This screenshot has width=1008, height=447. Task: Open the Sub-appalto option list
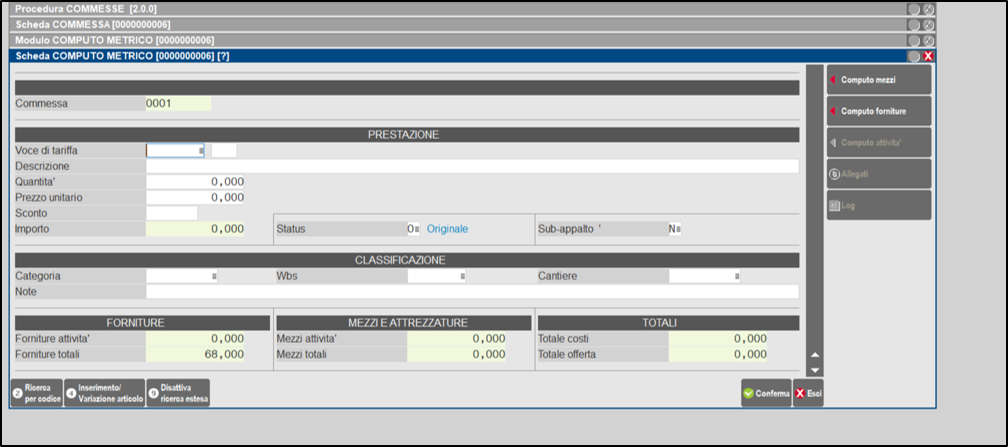(x=678, y=229)
